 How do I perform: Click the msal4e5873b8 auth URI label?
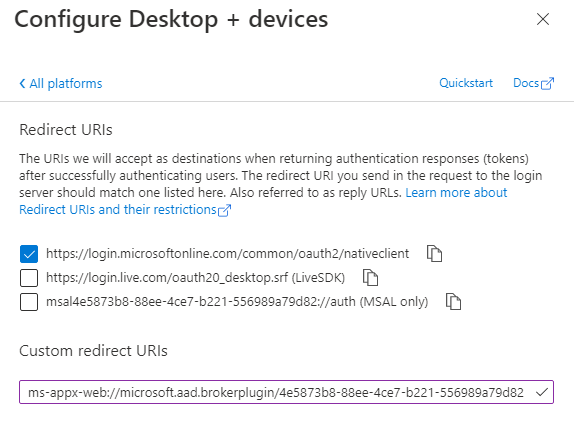[x=237, y=302]
